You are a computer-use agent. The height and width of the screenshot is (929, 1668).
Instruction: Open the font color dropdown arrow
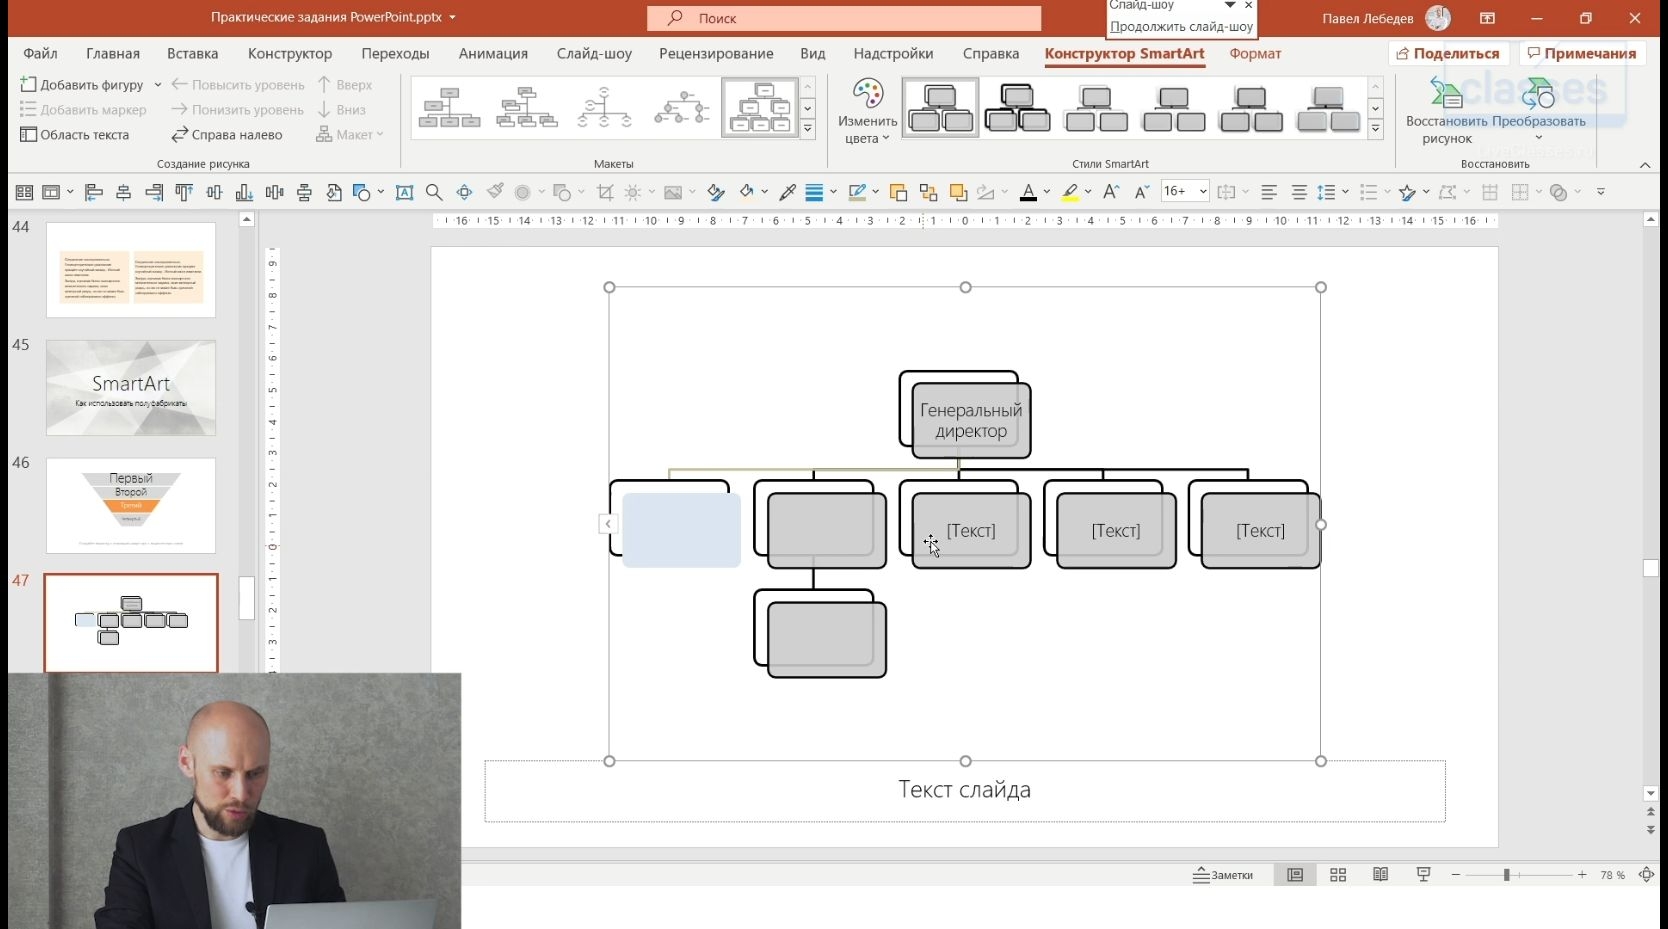(x=1047, y=192)
